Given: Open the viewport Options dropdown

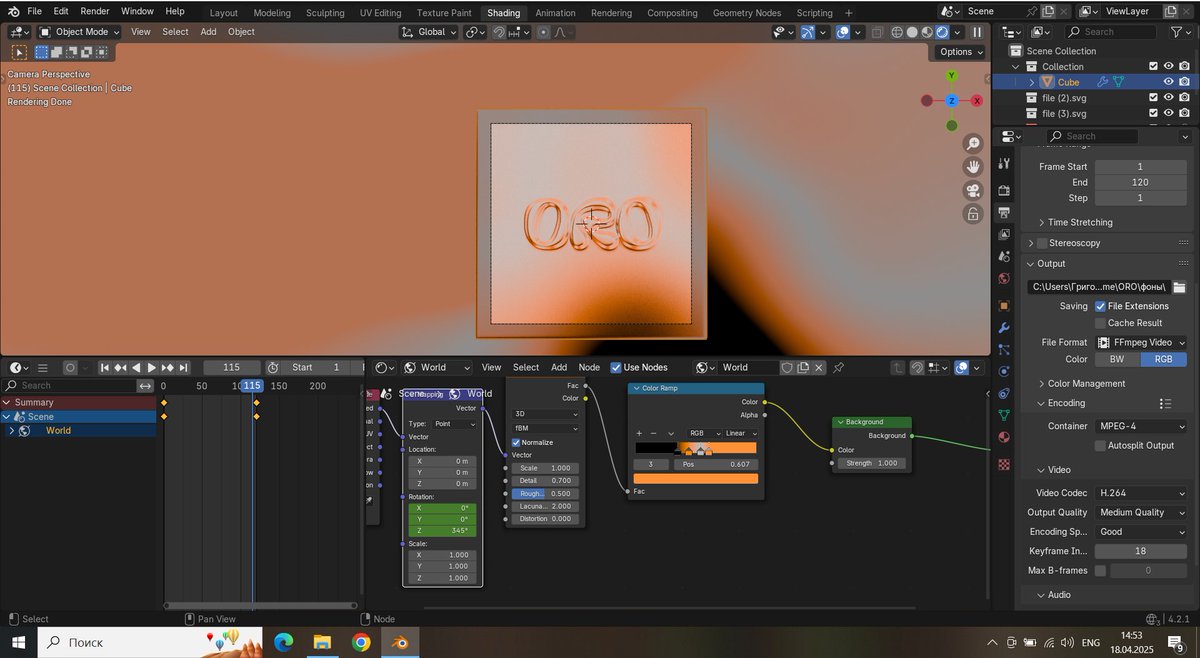Looking at the screenshot, I should (x=960, y=52).
